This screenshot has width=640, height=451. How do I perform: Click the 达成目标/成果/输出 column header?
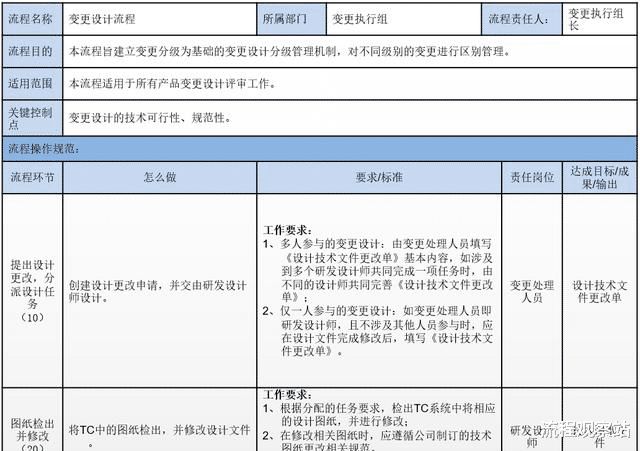600,178
